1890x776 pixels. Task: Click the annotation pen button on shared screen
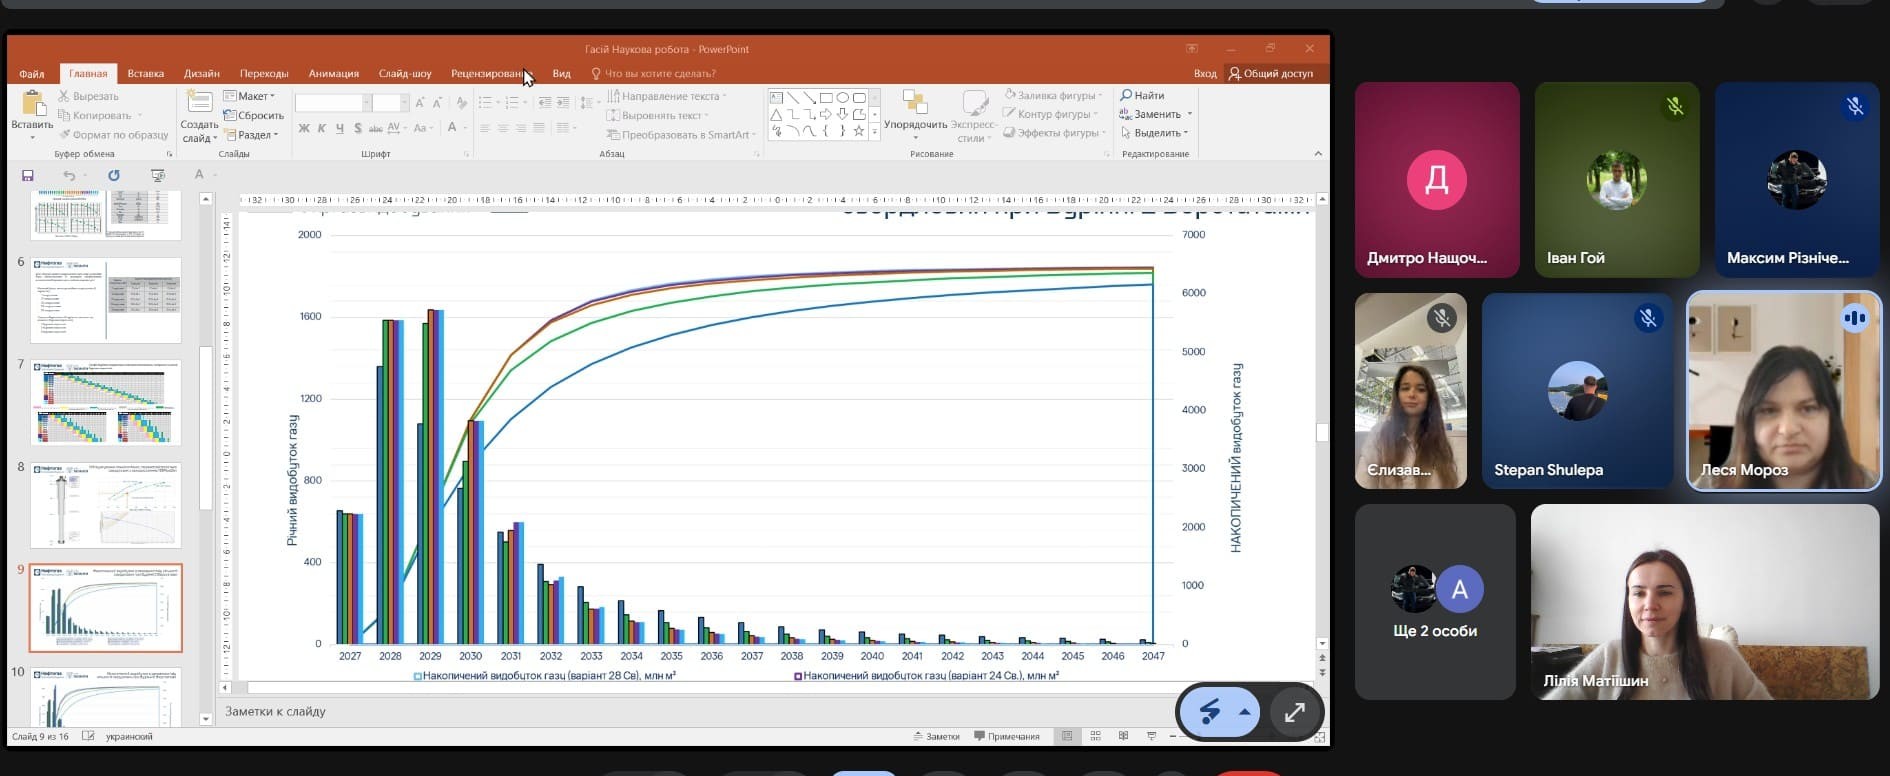(x=1210, y=712)
